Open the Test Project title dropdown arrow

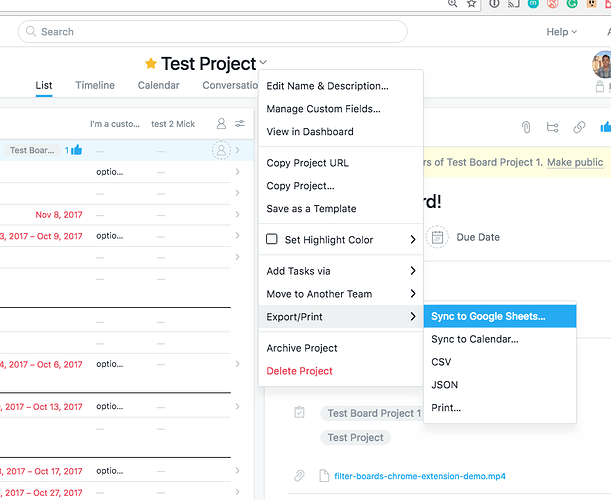(x=263, y=62)
